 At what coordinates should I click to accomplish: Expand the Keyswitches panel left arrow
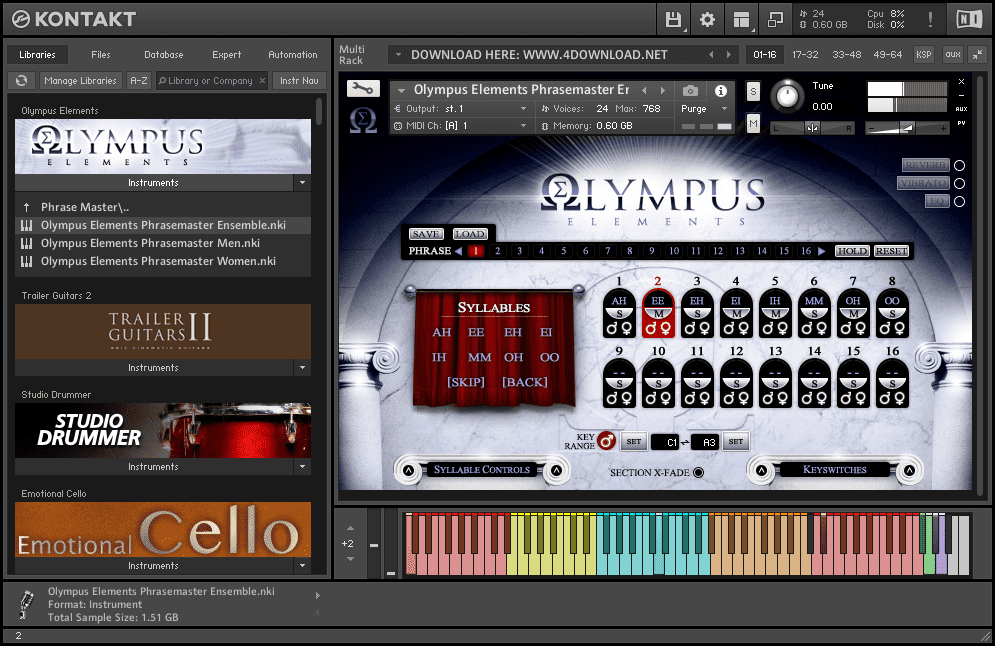(761, 470)
